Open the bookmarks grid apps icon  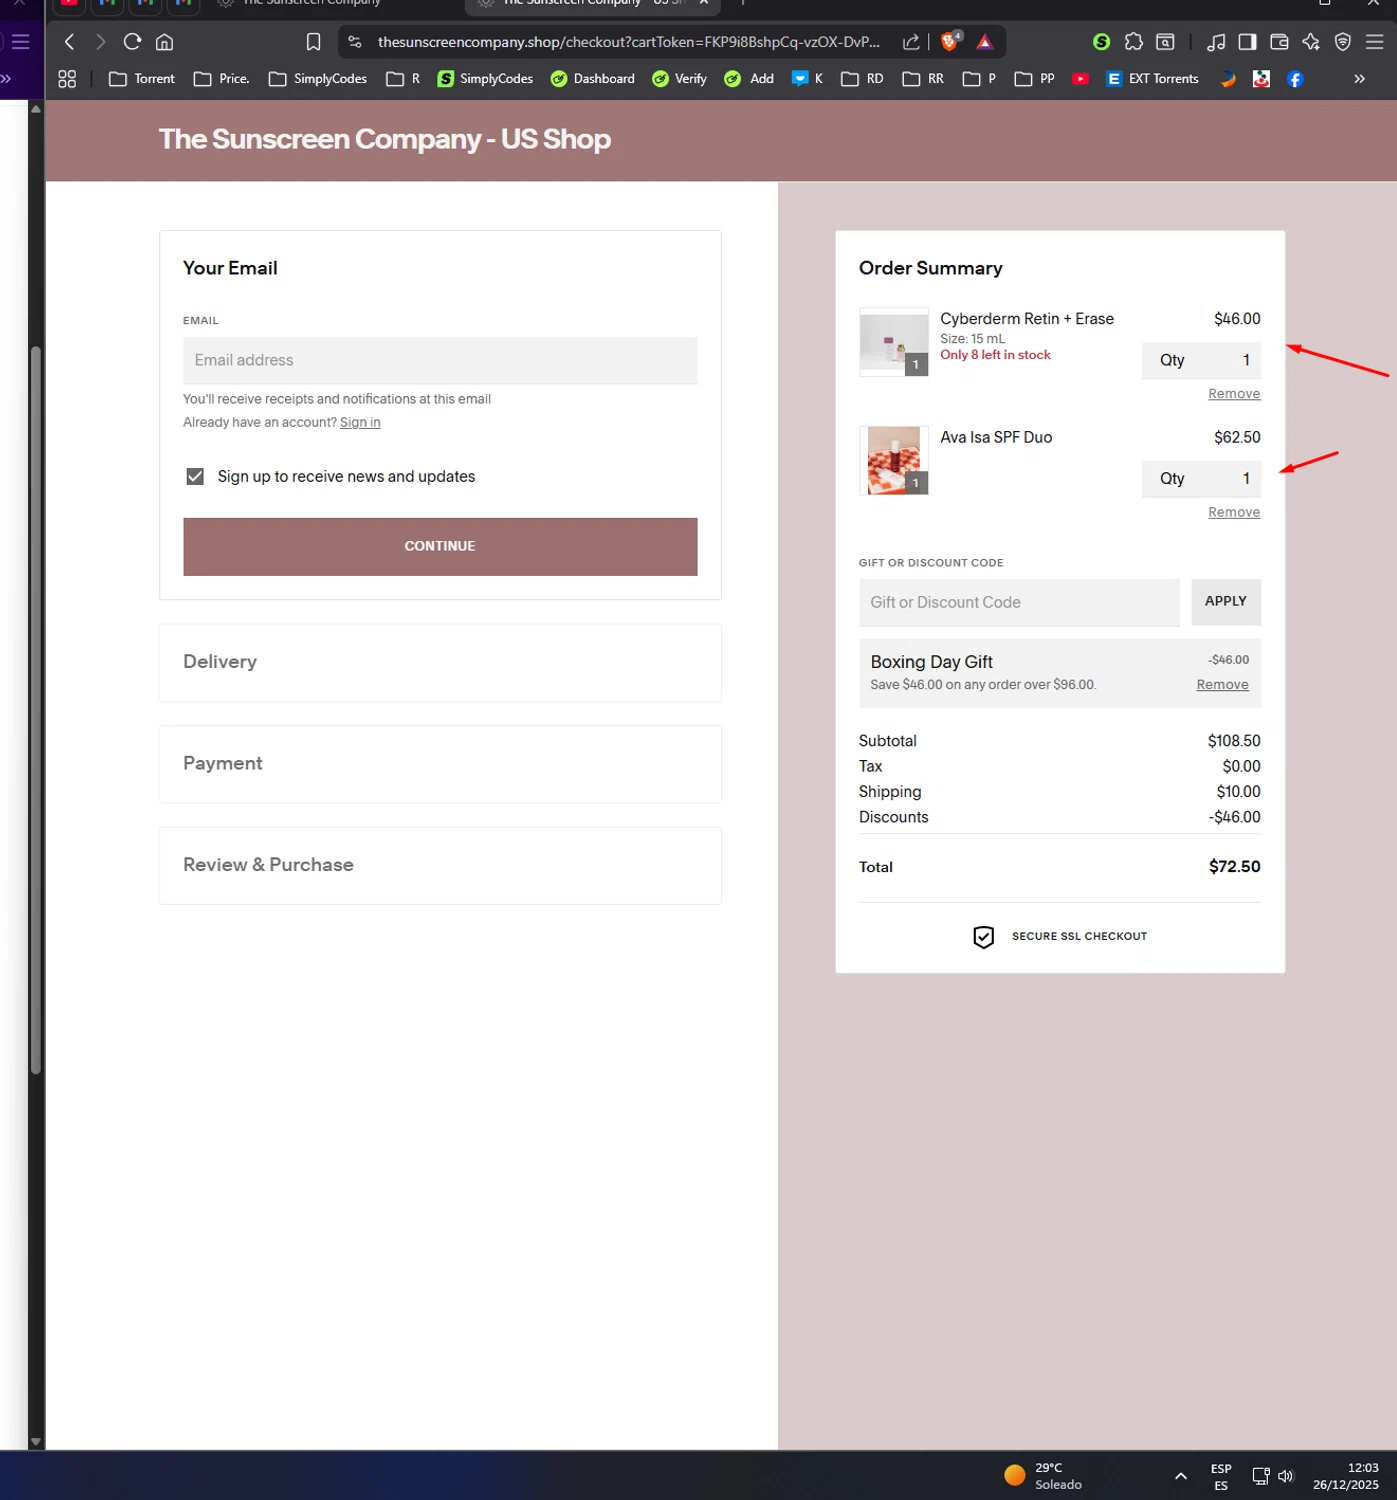[67, 79]
